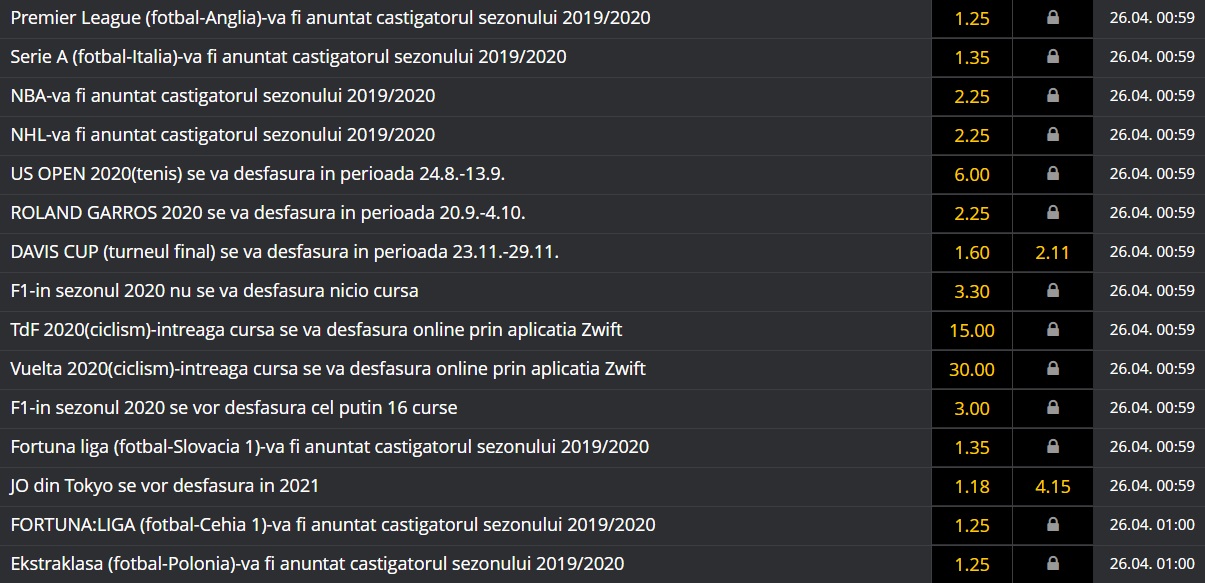Select odds 1.60 for DAVIS CUP

click(x=972, y=252)
